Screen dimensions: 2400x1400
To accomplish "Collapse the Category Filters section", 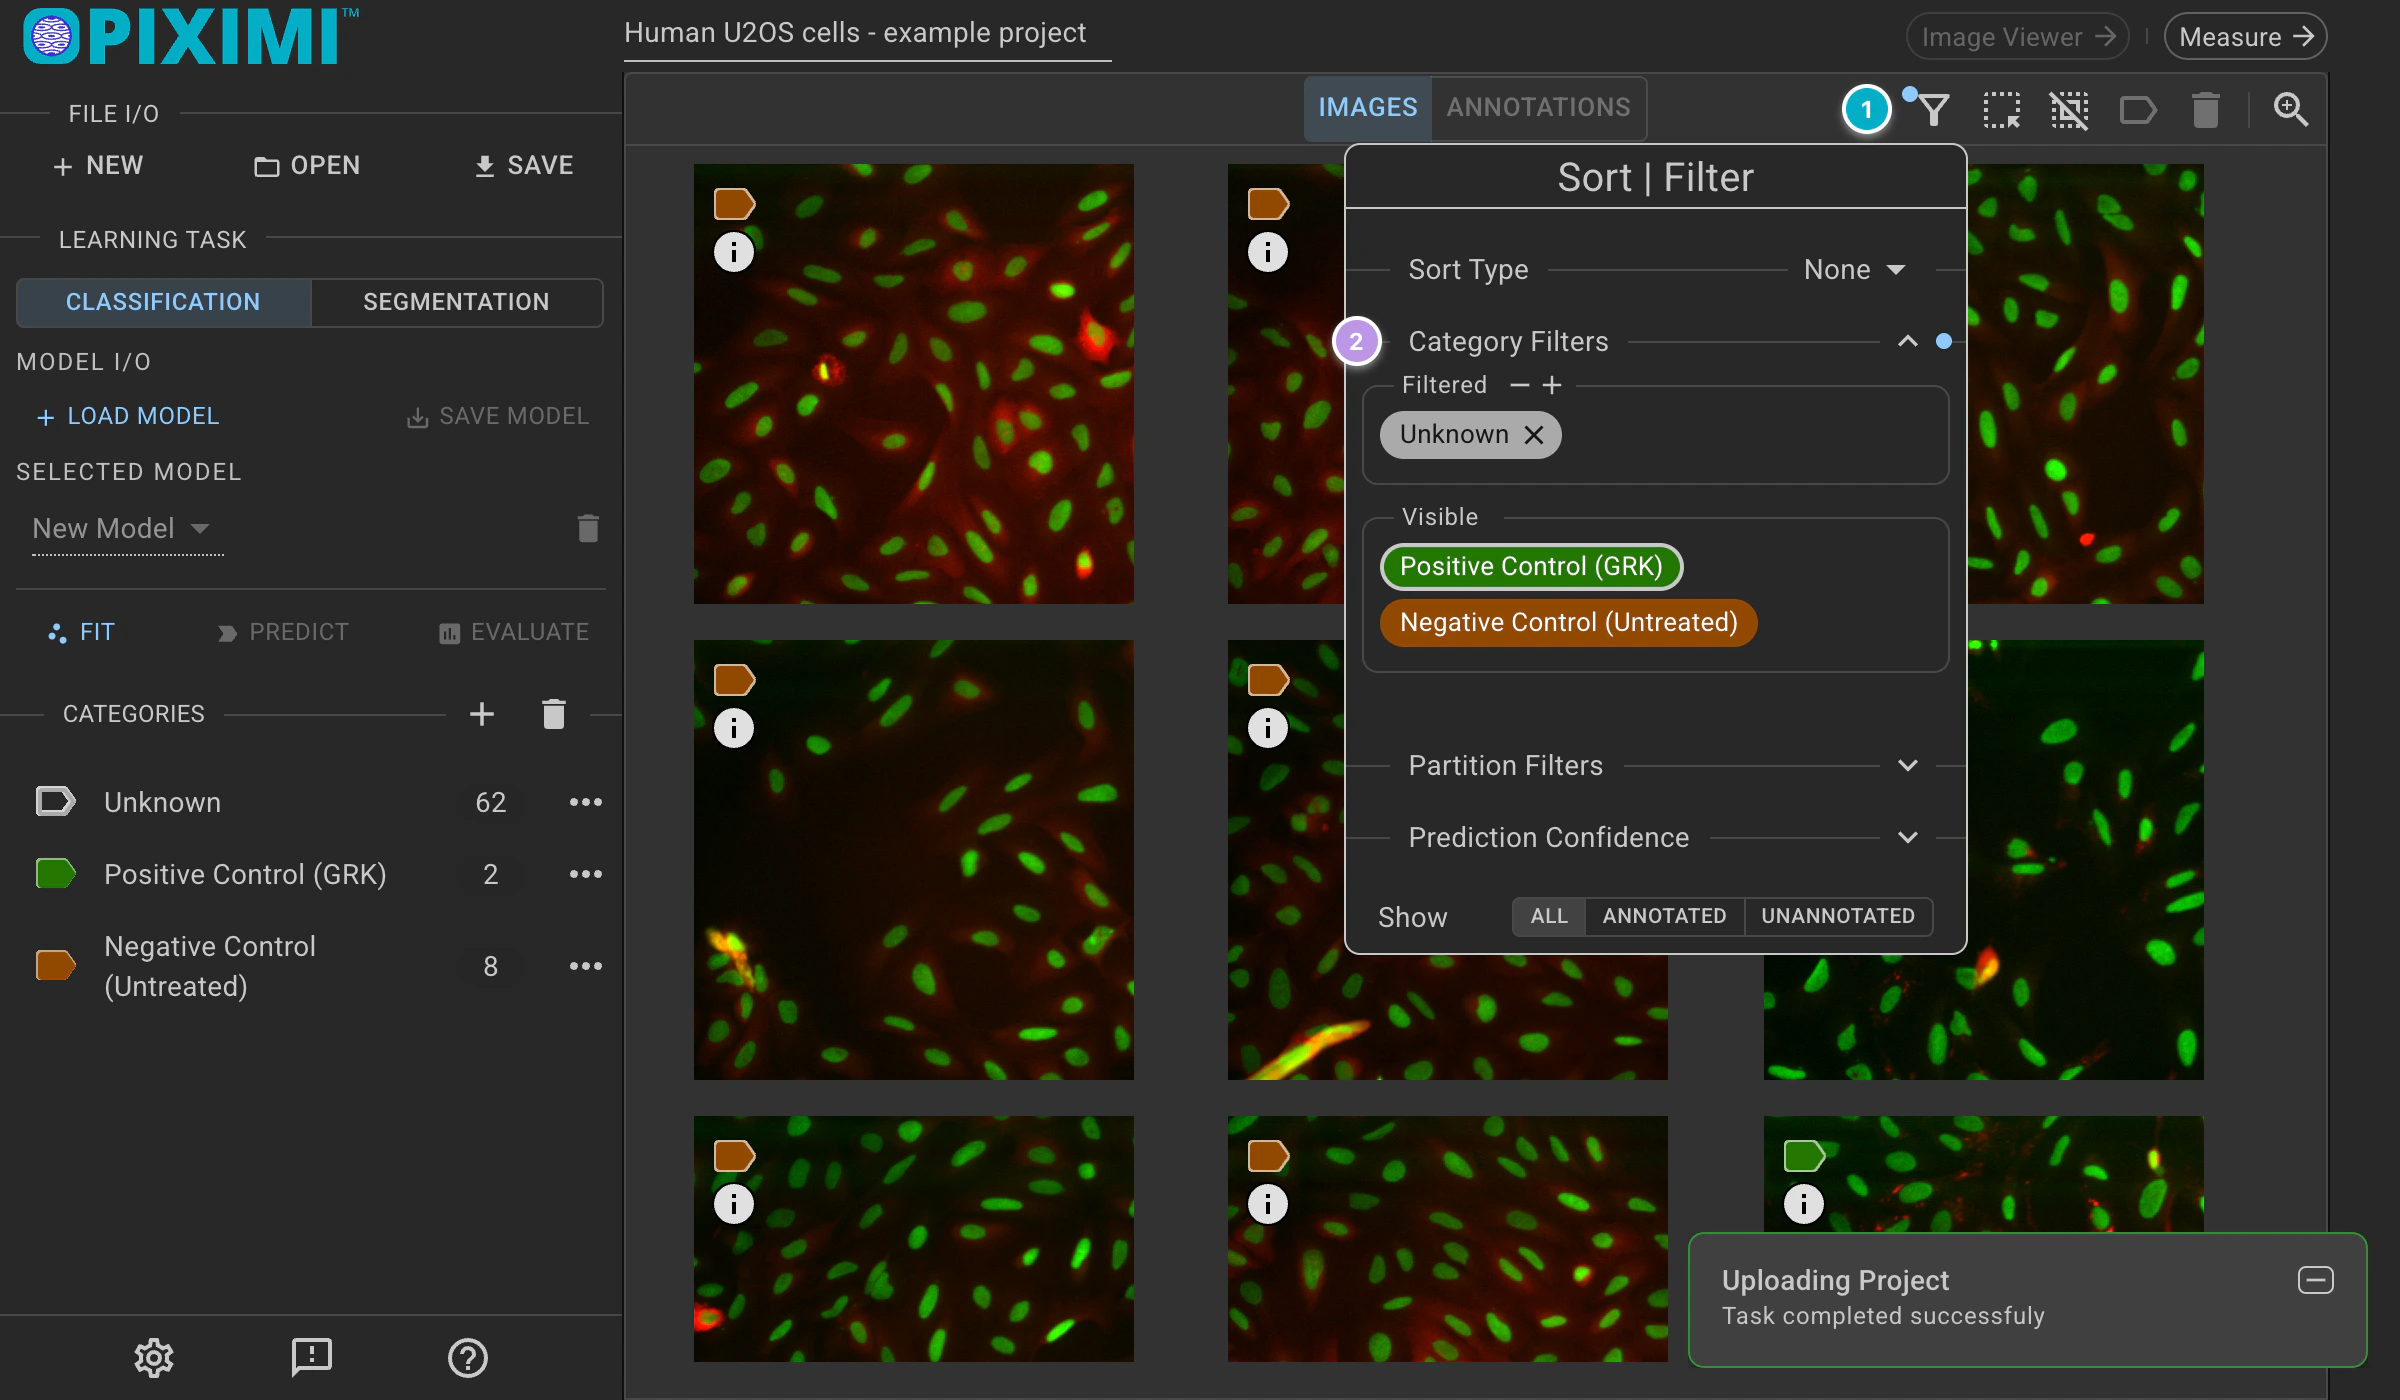I will tap(1908, 341).
